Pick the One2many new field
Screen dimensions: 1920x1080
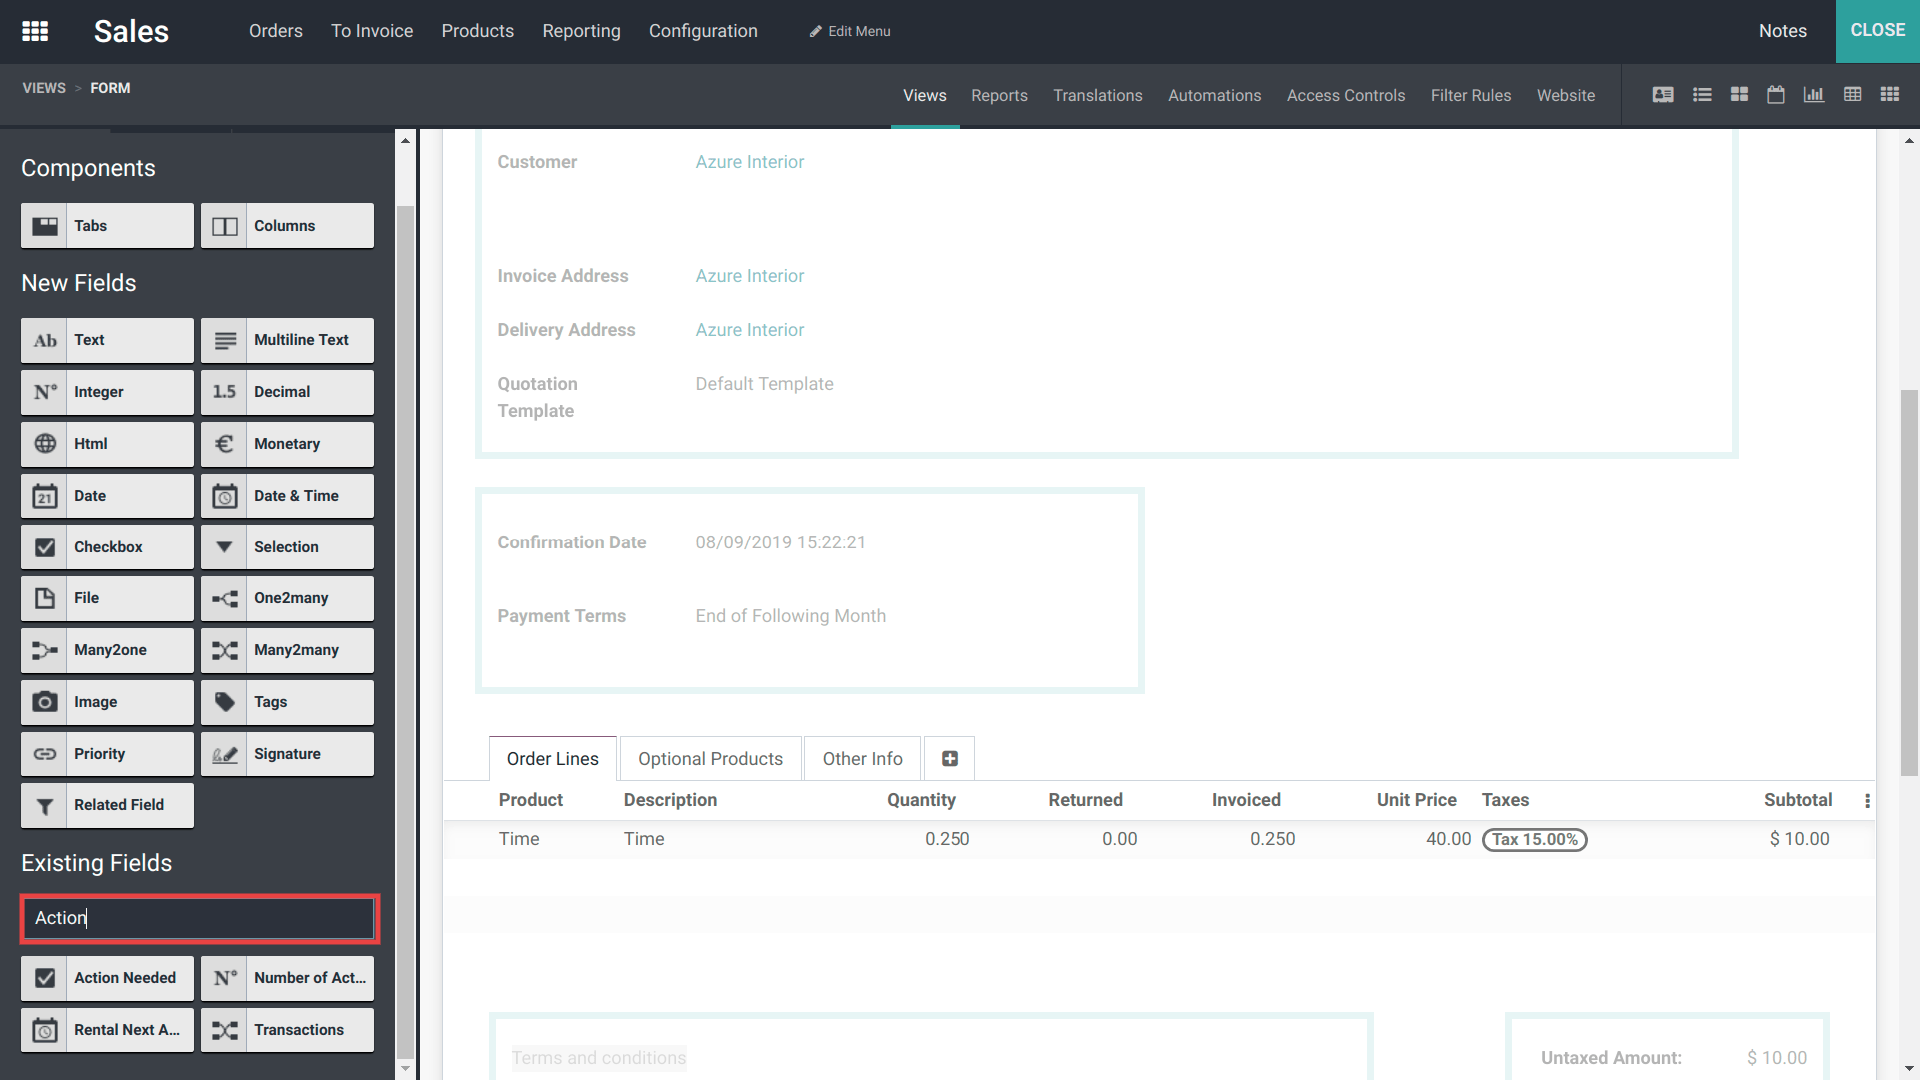287,598
